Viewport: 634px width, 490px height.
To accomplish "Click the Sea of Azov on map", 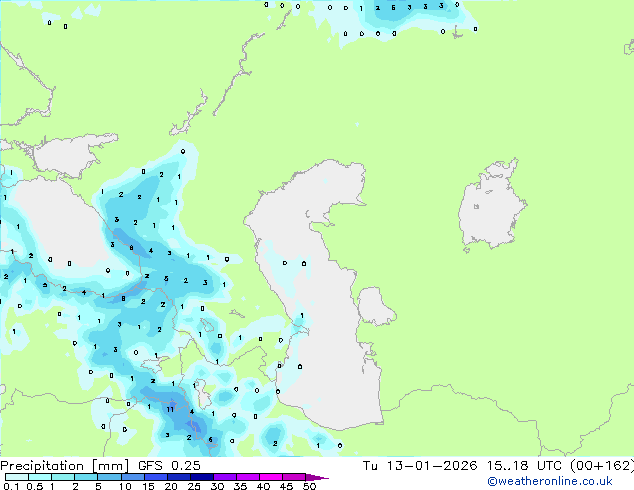I will 69,156.
